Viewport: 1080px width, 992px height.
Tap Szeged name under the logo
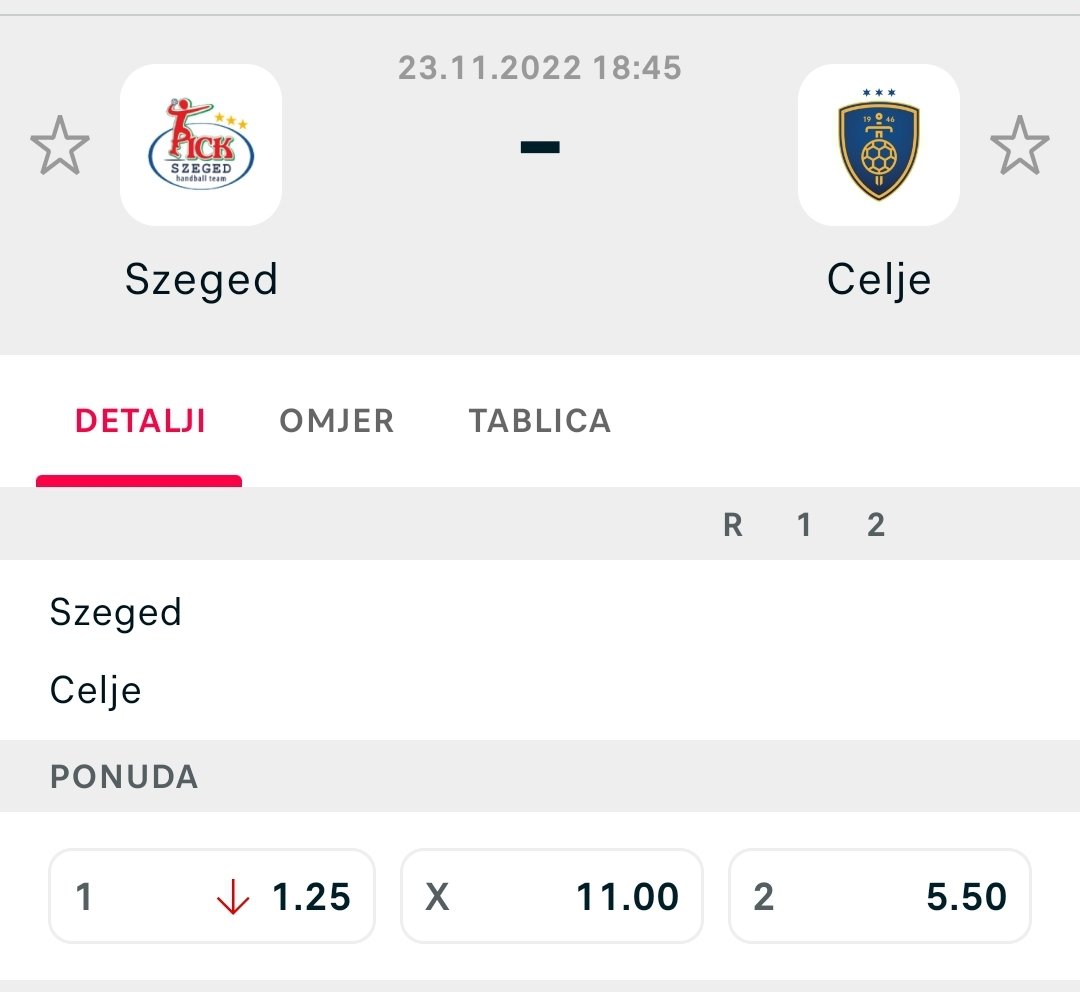(x=201, y=280)
